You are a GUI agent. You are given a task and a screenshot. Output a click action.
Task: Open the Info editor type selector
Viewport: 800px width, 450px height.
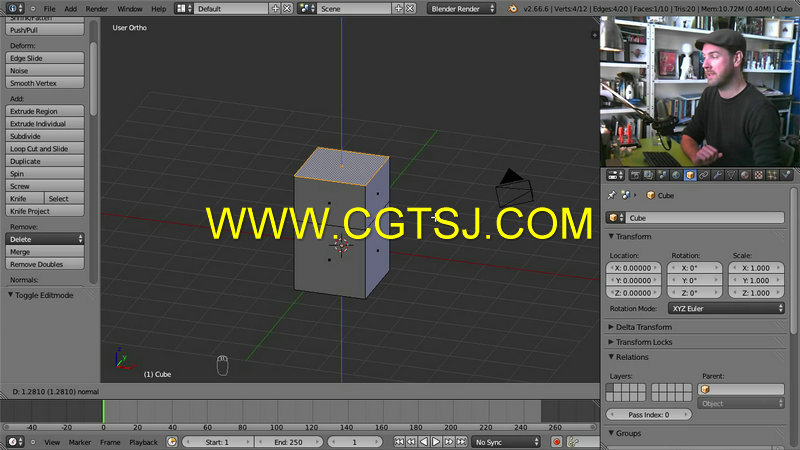point(15,9)
